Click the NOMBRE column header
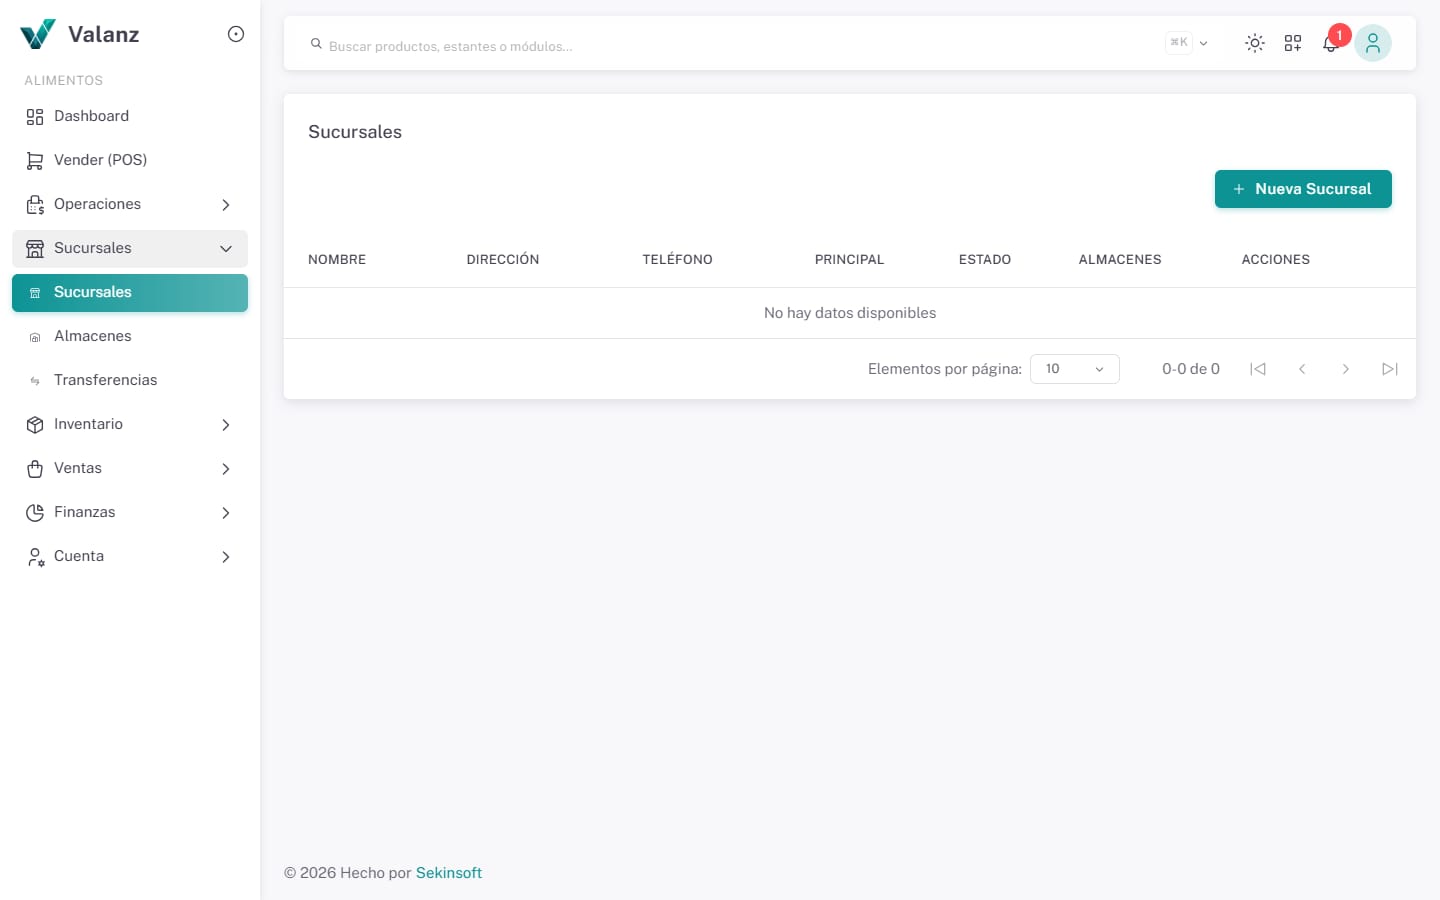1440x900 pixels. click(x=337, y=259)
